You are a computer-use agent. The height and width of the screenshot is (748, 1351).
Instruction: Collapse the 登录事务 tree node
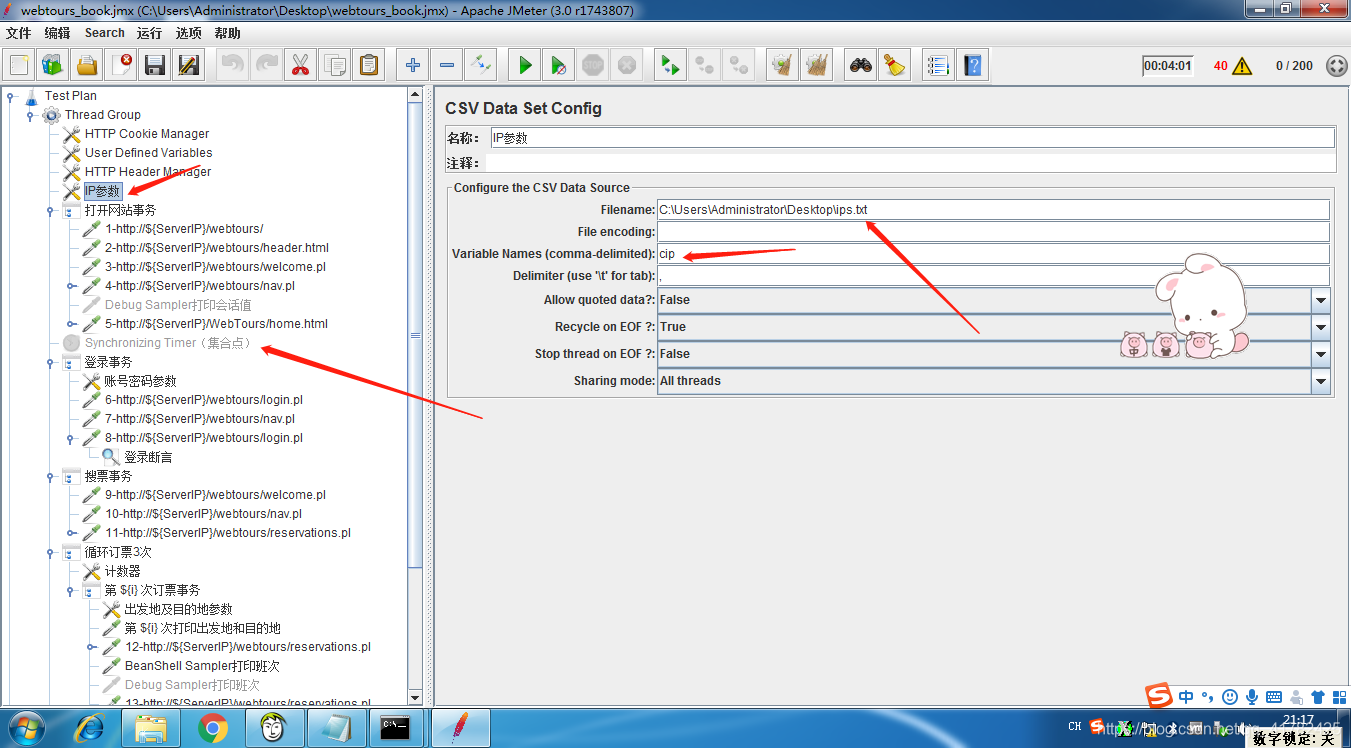coord(50,363)
